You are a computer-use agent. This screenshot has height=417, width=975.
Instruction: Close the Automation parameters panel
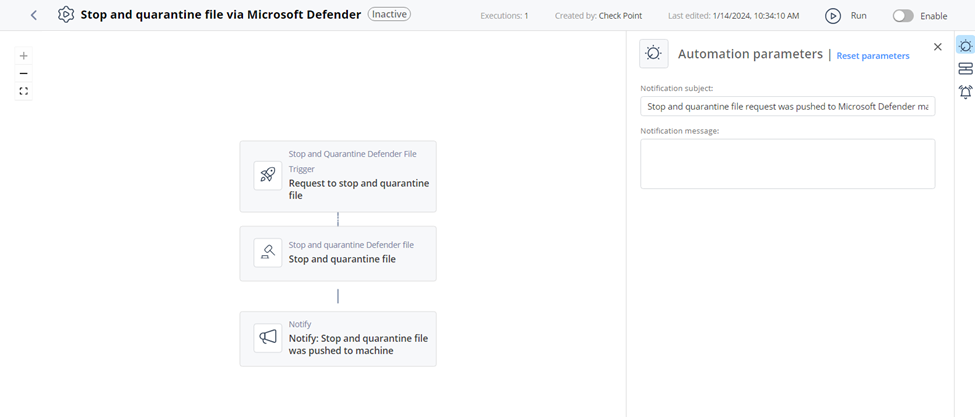click(938, 47)
